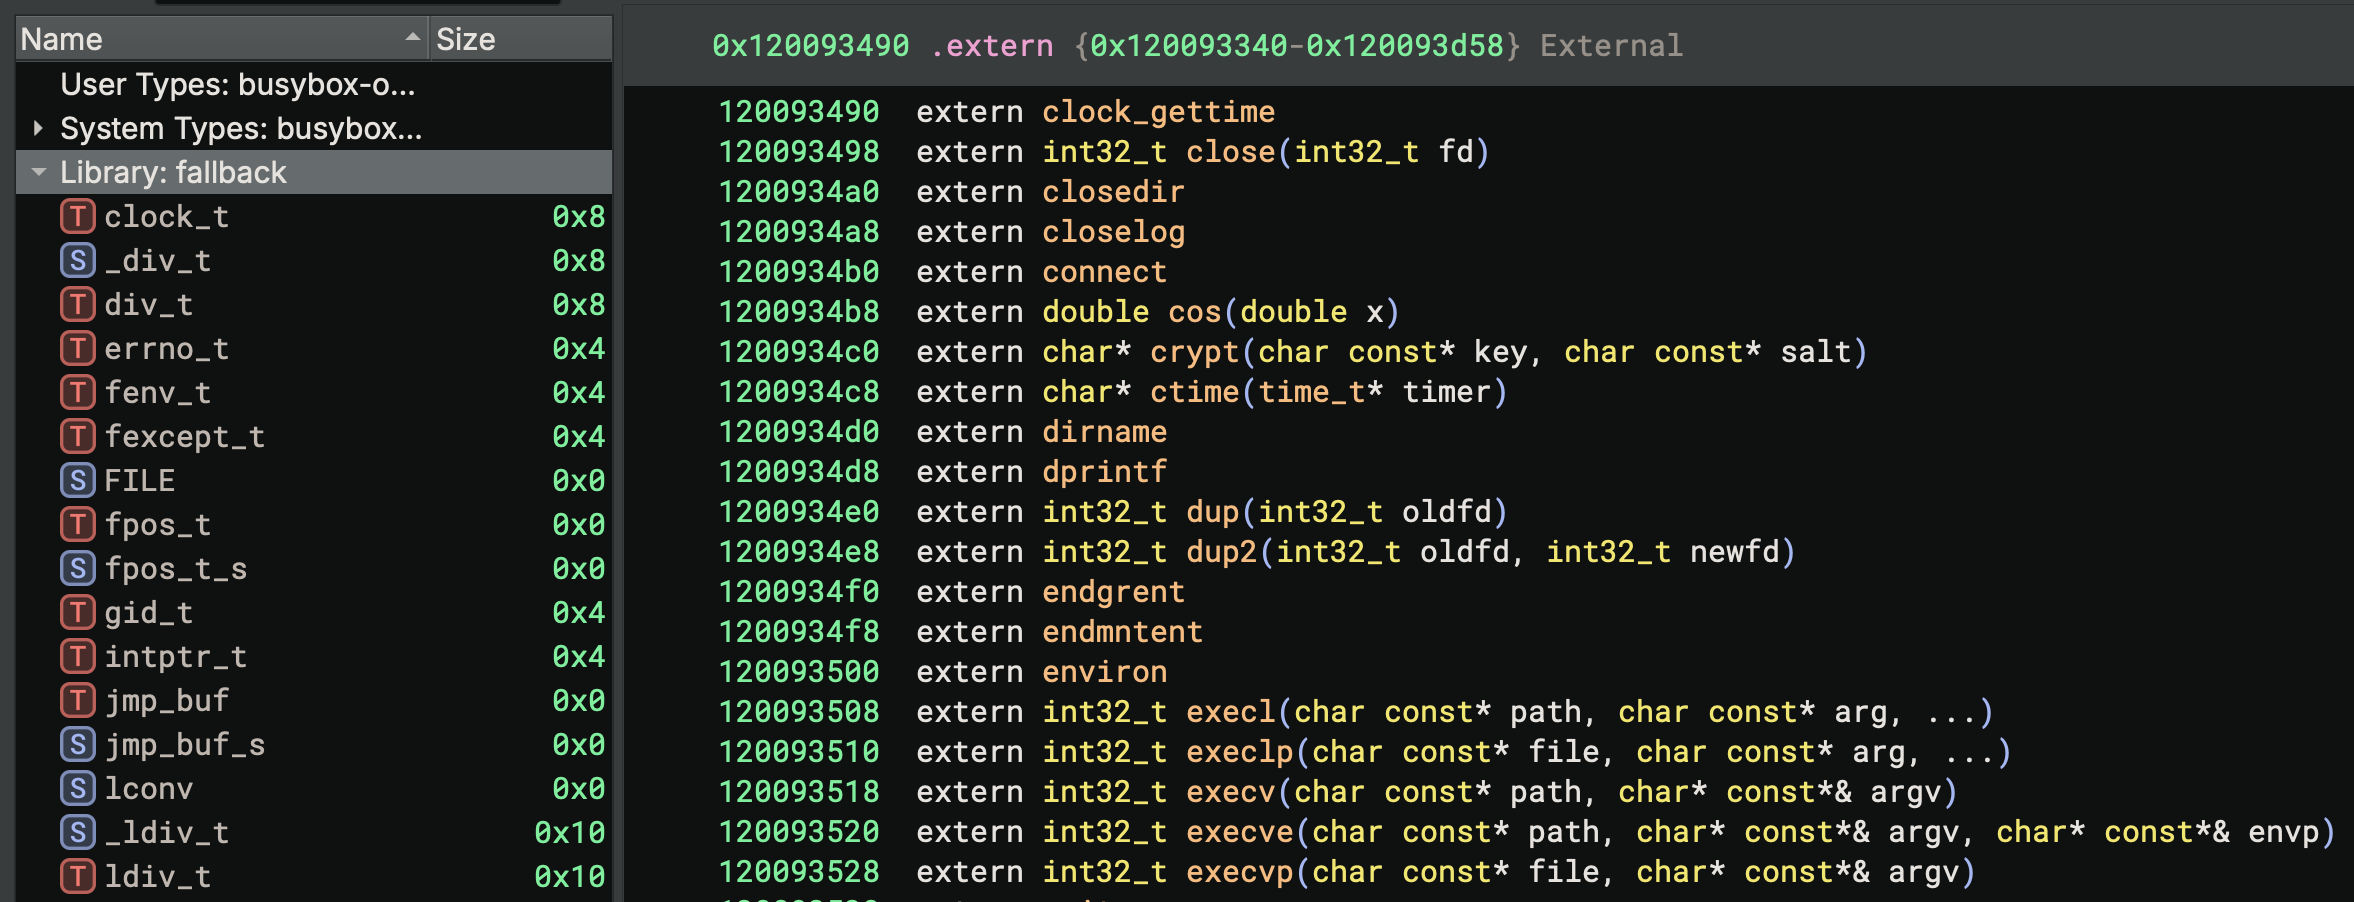2354x902 pixels.
Task: Expand the System Types tree node
Action: [38, 129]
